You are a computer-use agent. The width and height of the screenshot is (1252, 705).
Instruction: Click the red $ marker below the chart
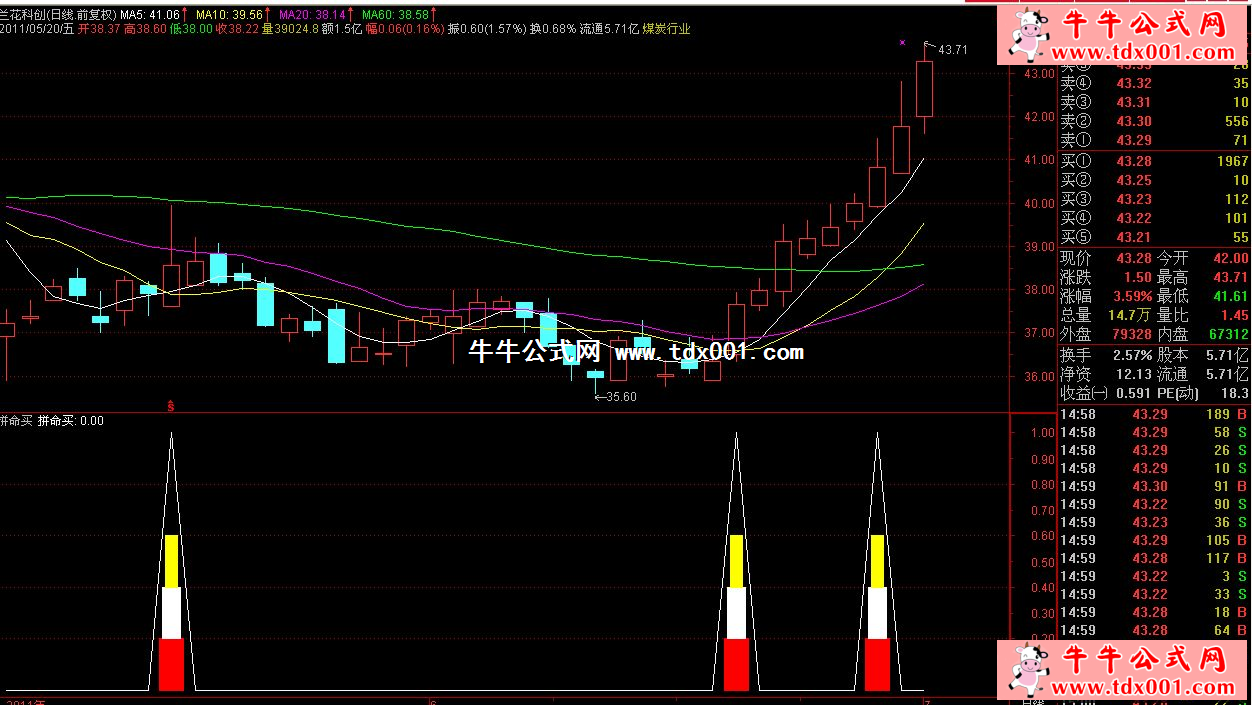point(171,406)
